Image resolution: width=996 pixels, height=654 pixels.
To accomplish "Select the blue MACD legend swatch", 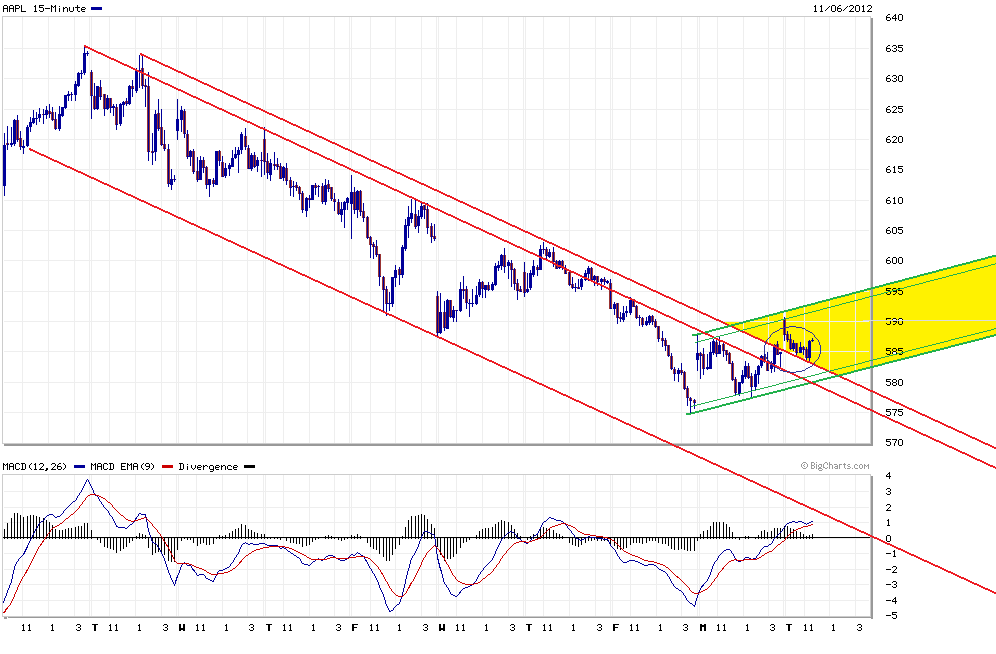I will coord(80,466).
